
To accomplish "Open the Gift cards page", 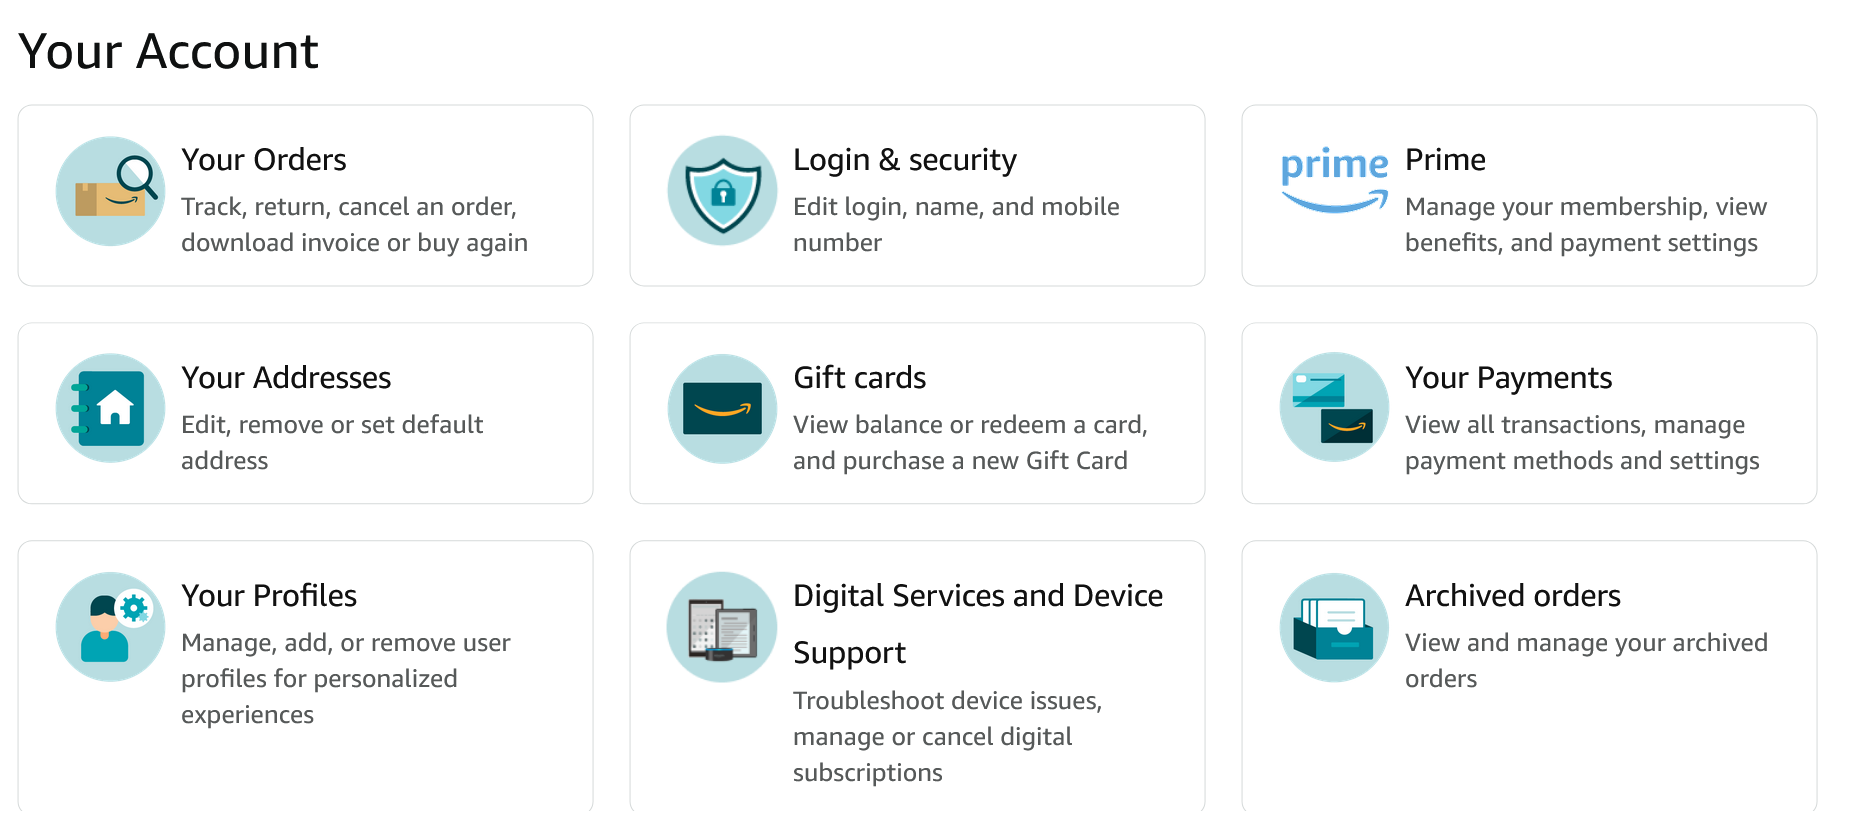I will (x=859, y=377).
